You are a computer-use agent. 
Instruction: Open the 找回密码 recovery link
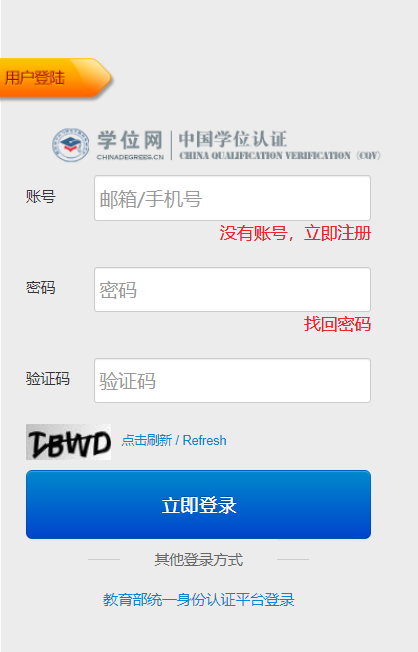point(337,324)
